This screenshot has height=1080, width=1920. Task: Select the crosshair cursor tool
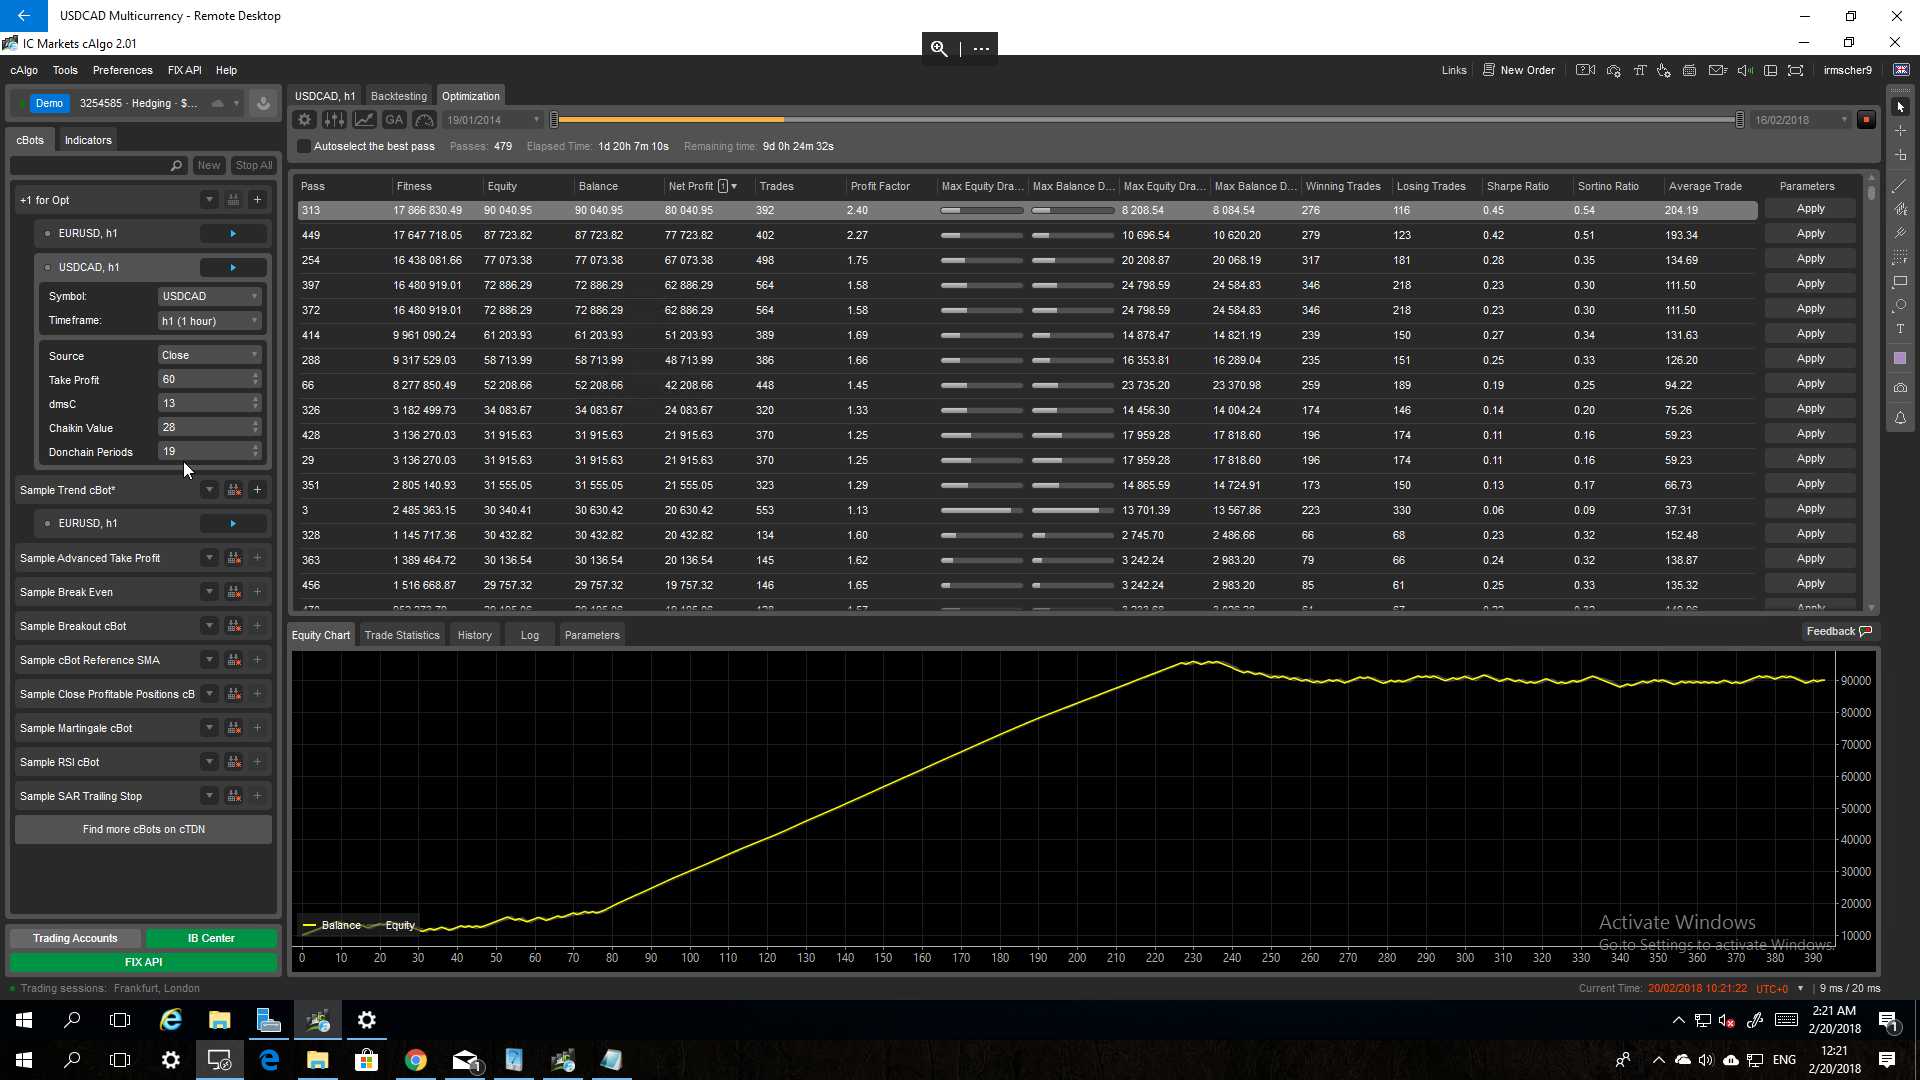pyautogui.click(x=1900, y=131)
